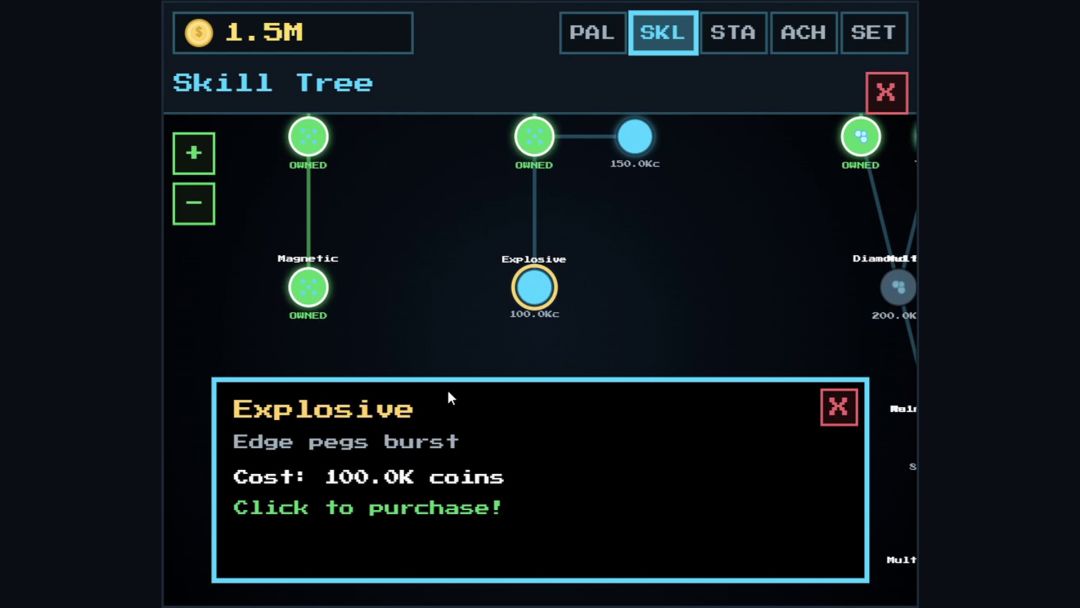This screenshot has width=1080, height=608.
Task: Click the owned node above Explosive
Action: point(534,136)
